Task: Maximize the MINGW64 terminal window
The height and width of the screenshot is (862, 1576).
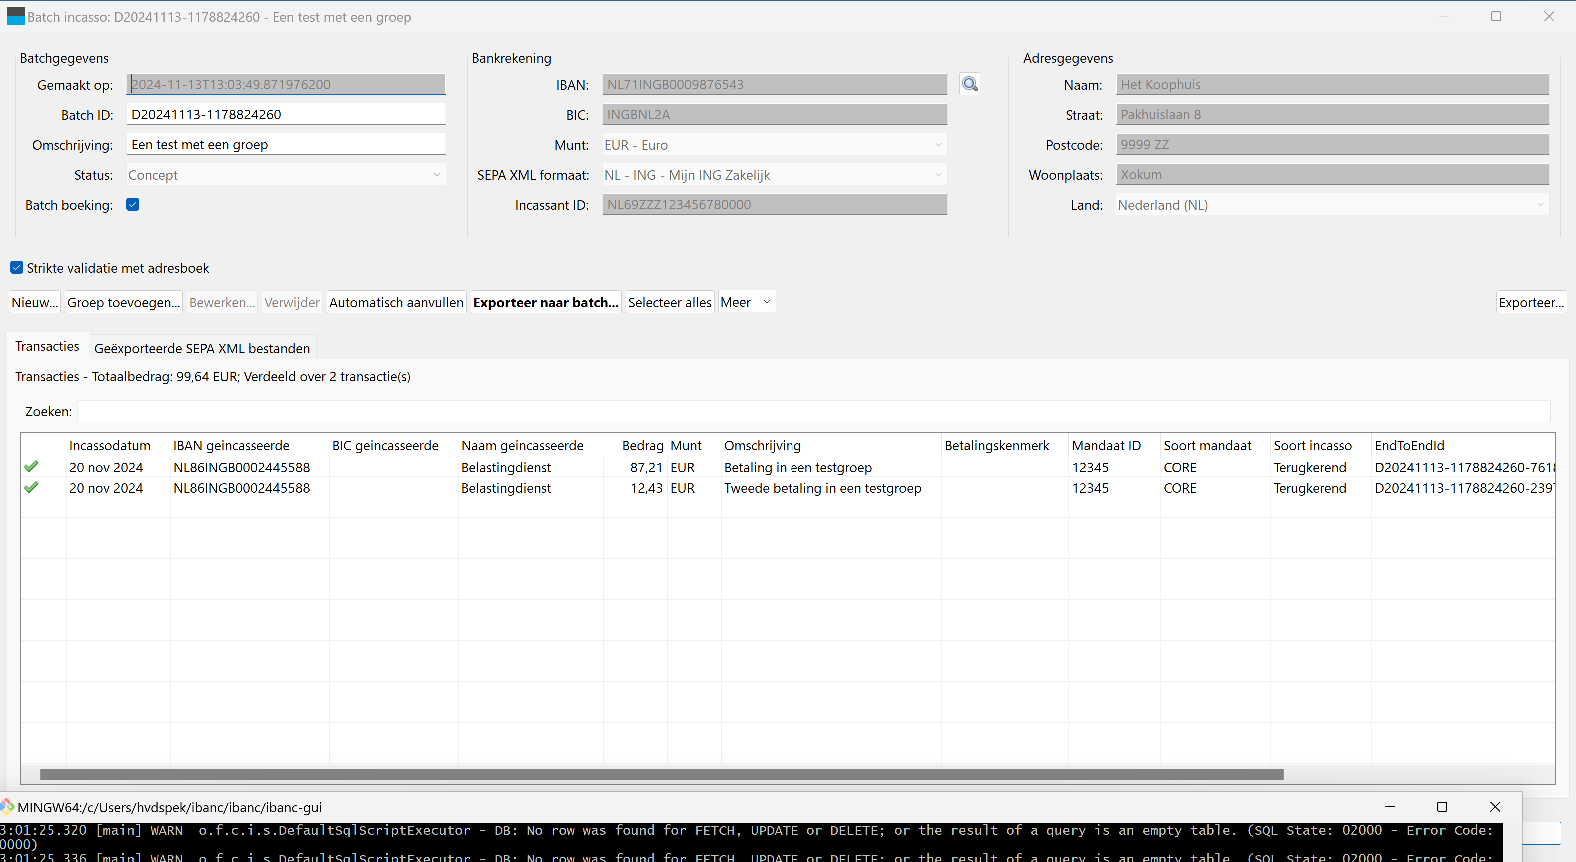Action: pos(1442,807)
